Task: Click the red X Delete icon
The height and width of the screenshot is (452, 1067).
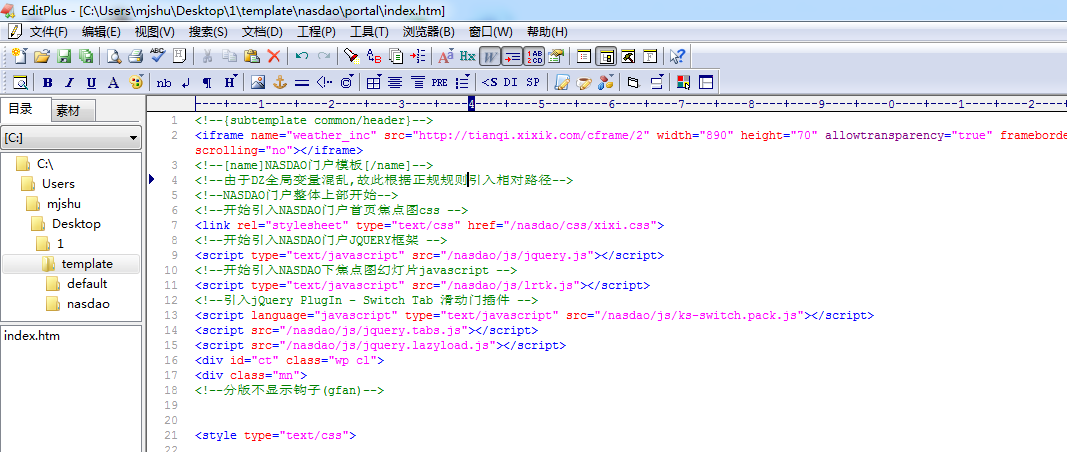Action: [x=274, y=56]
